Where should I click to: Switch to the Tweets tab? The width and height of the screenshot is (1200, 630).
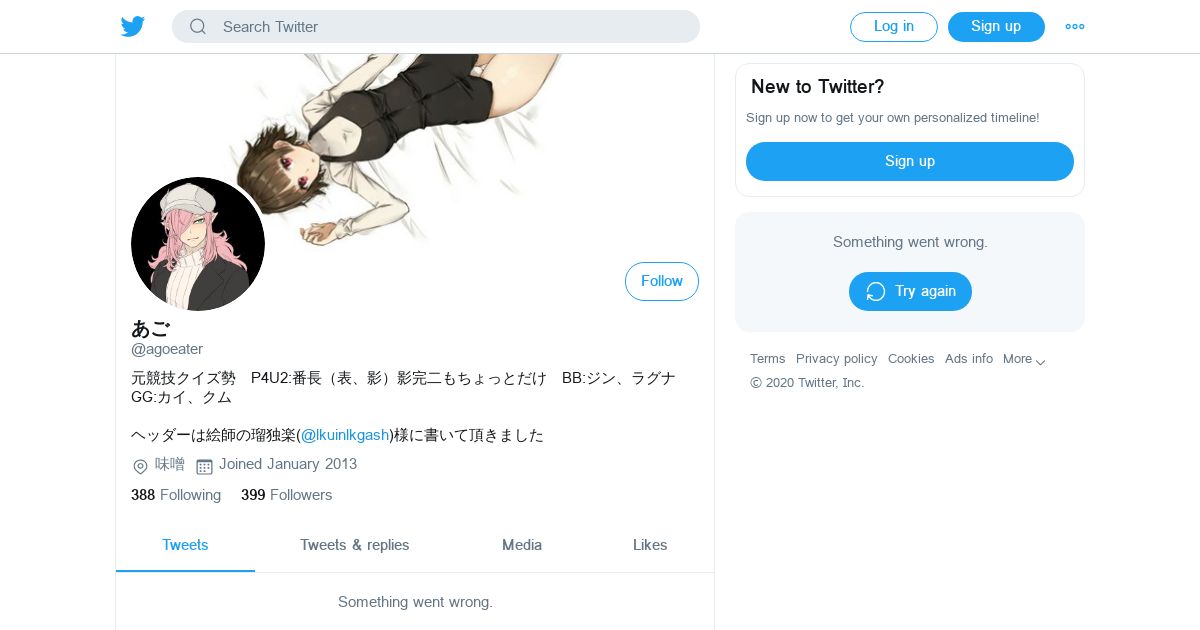[x=185, y=545]
